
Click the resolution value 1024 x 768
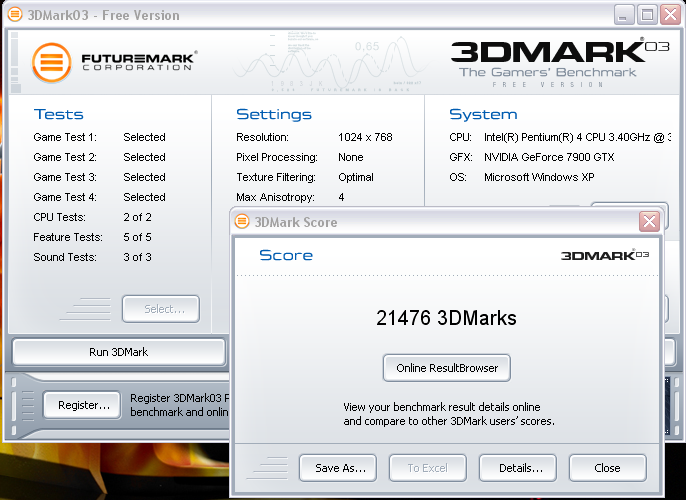(x=365, y=137)
